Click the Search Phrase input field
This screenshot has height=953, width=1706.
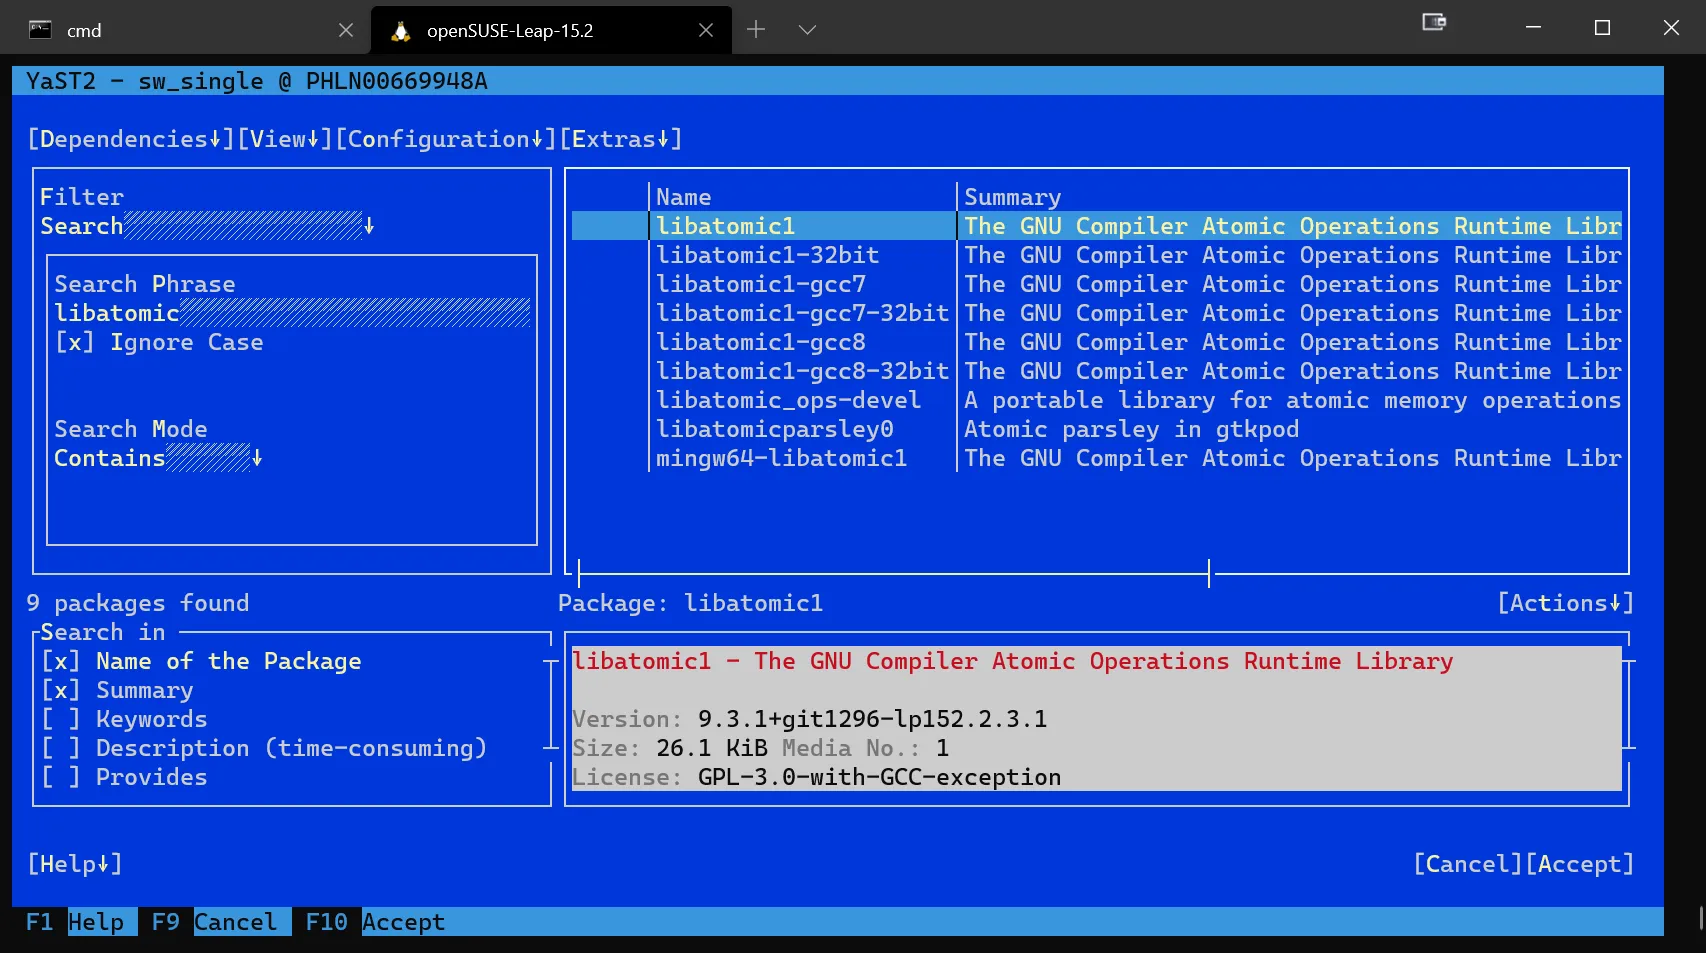(354, 314)
